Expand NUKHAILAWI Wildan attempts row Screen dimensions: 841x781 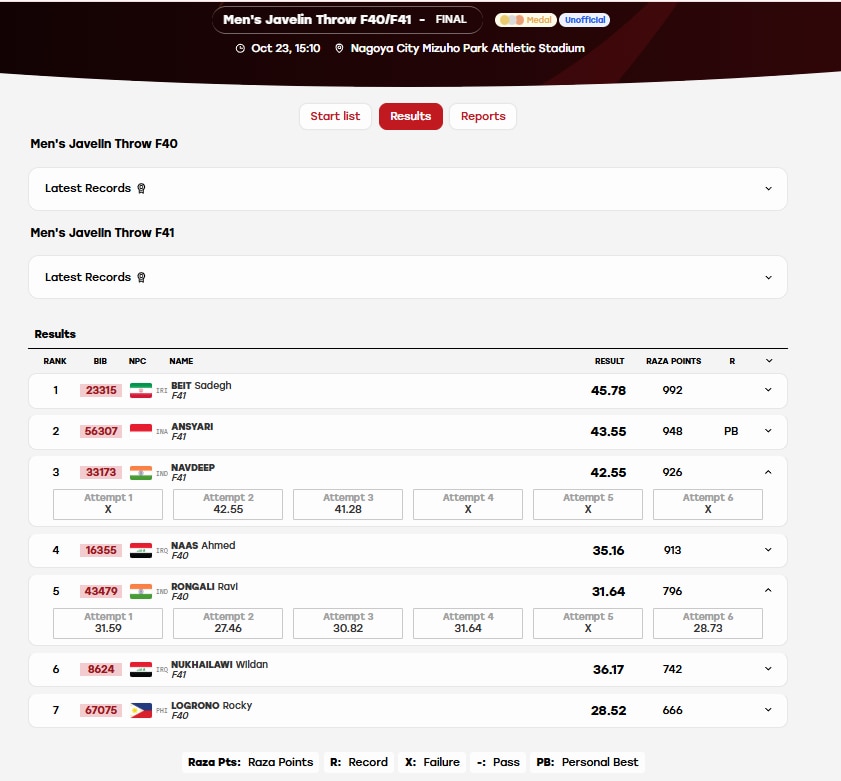[768, 669]
